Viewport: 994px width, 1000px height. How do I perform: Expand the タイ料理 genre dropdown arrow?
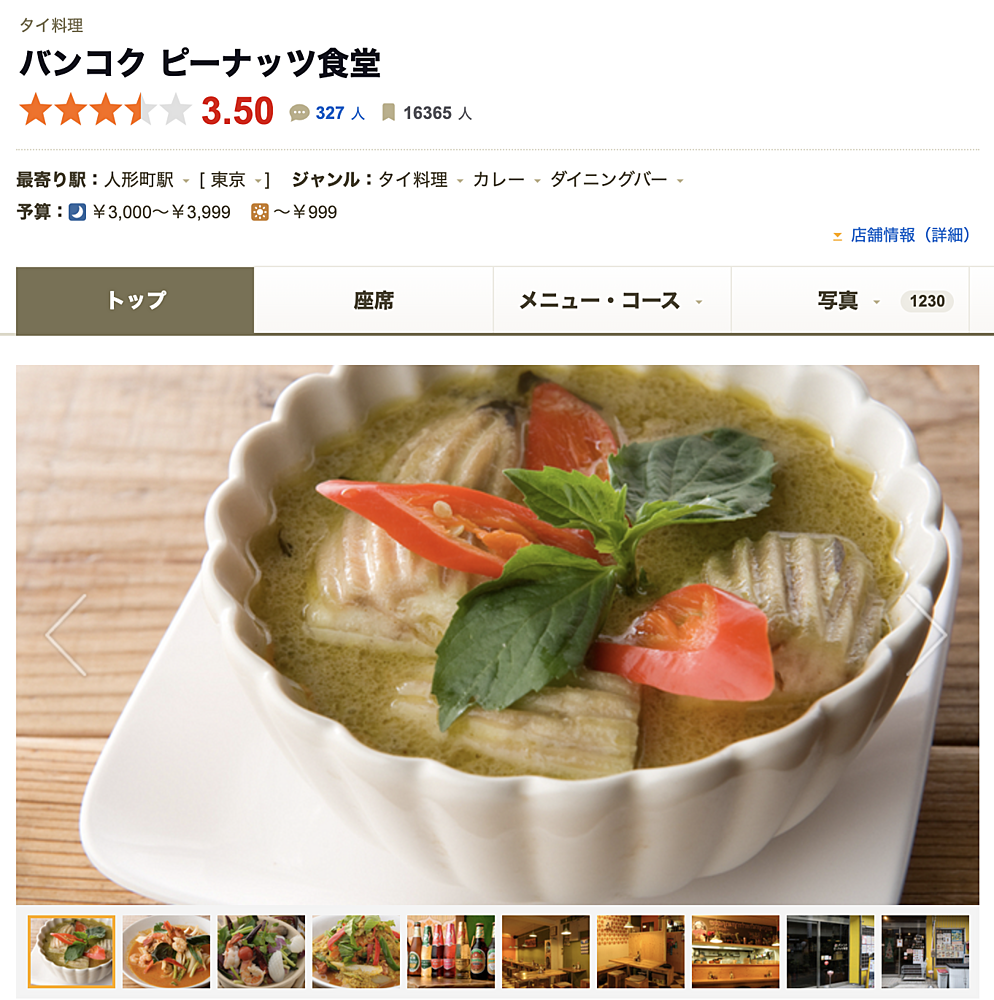460,181
